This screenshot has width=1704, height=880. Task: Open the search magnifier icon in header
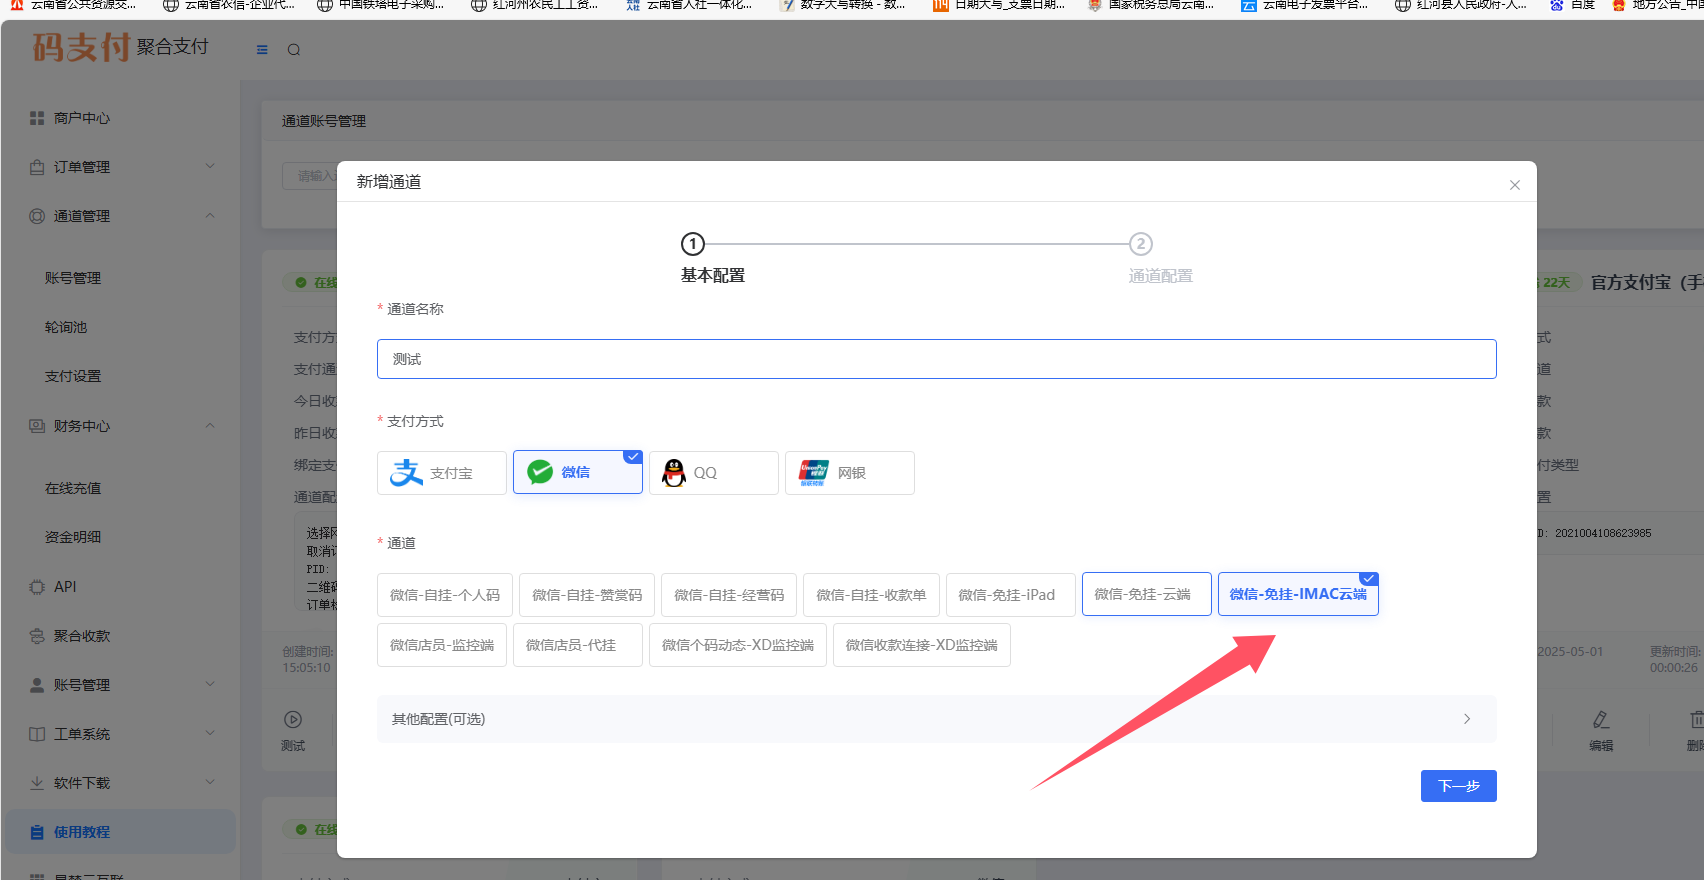coord(294,50)
